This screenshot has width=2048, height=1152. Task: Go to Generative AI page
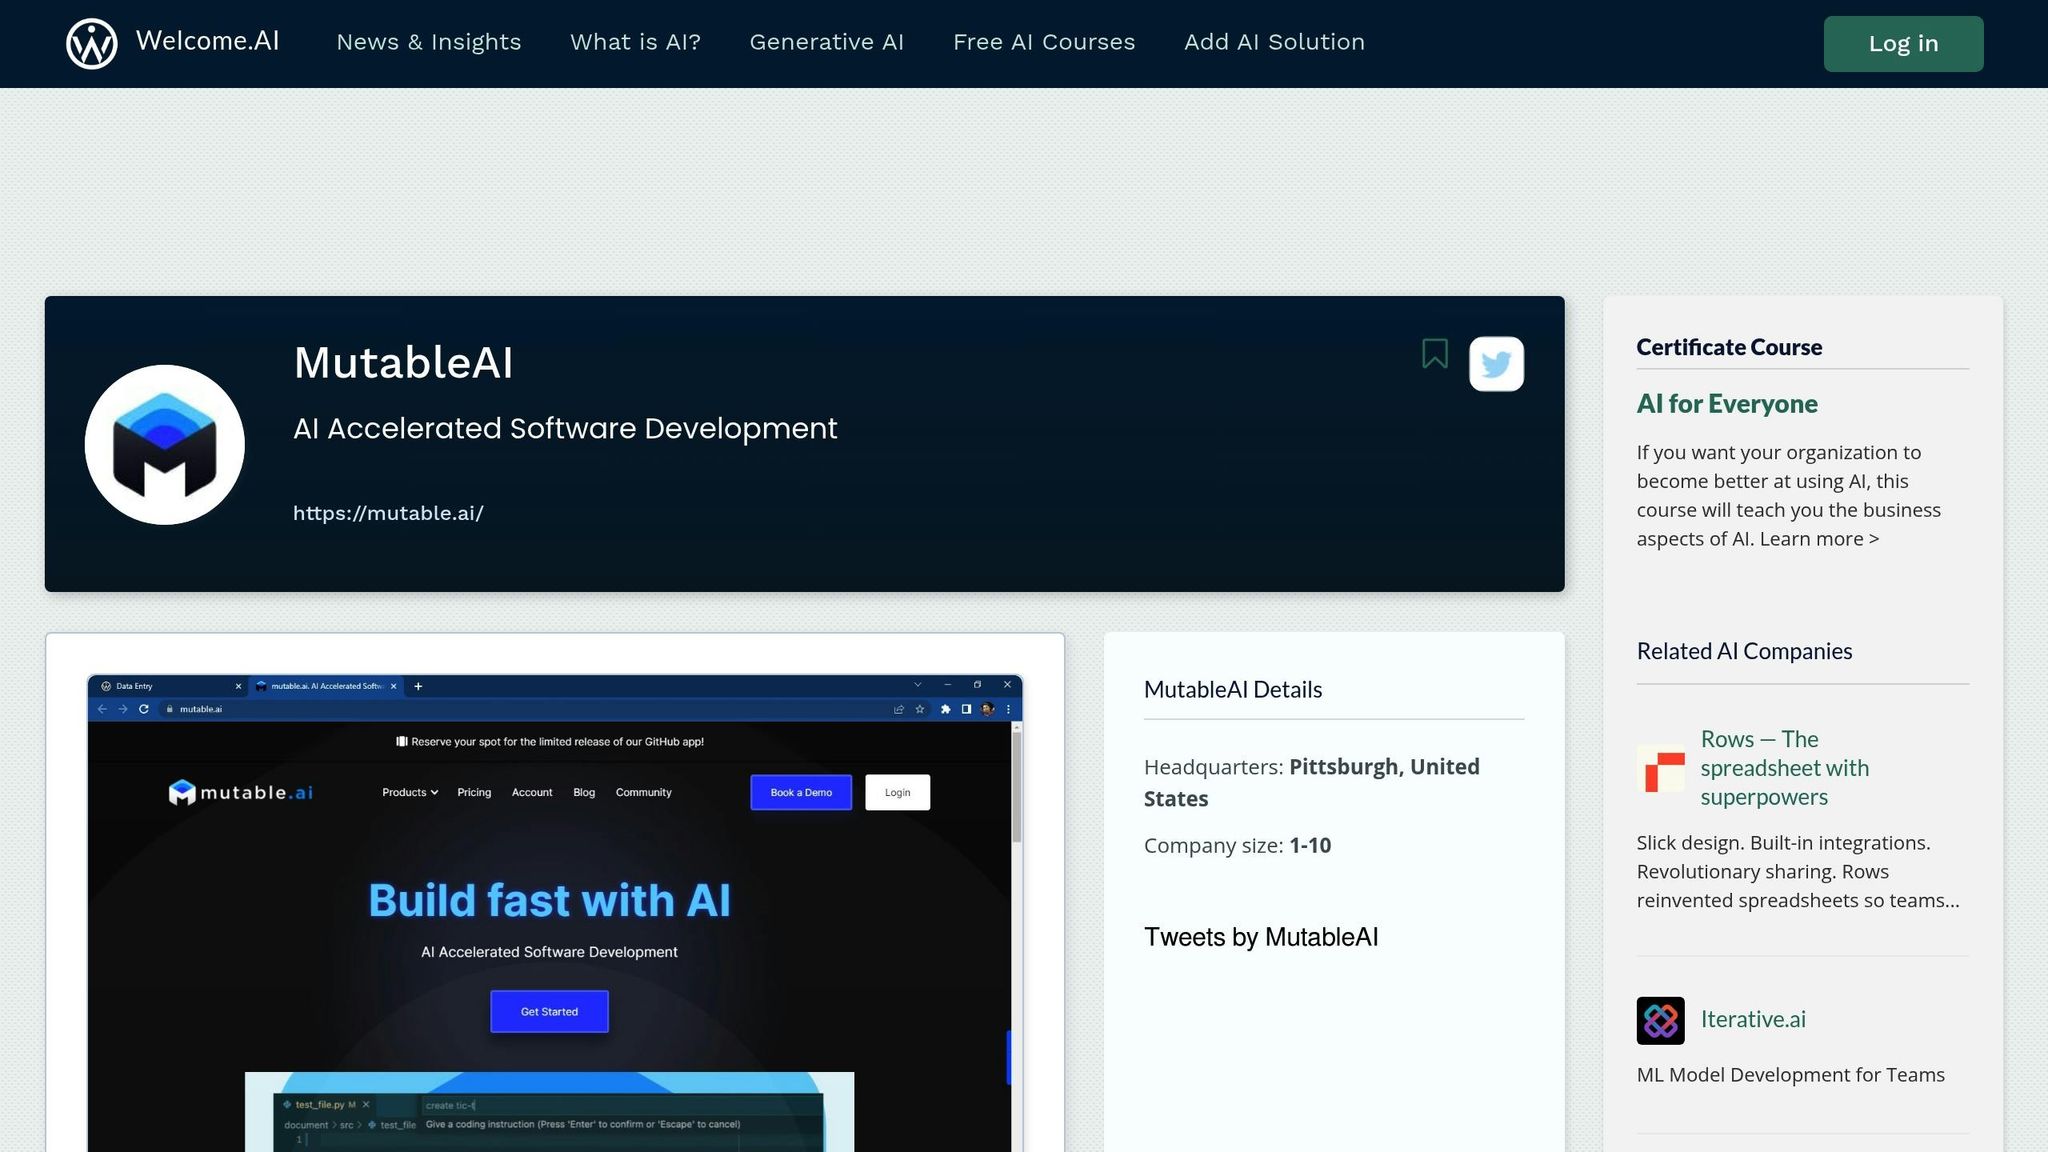click(827, 42)
